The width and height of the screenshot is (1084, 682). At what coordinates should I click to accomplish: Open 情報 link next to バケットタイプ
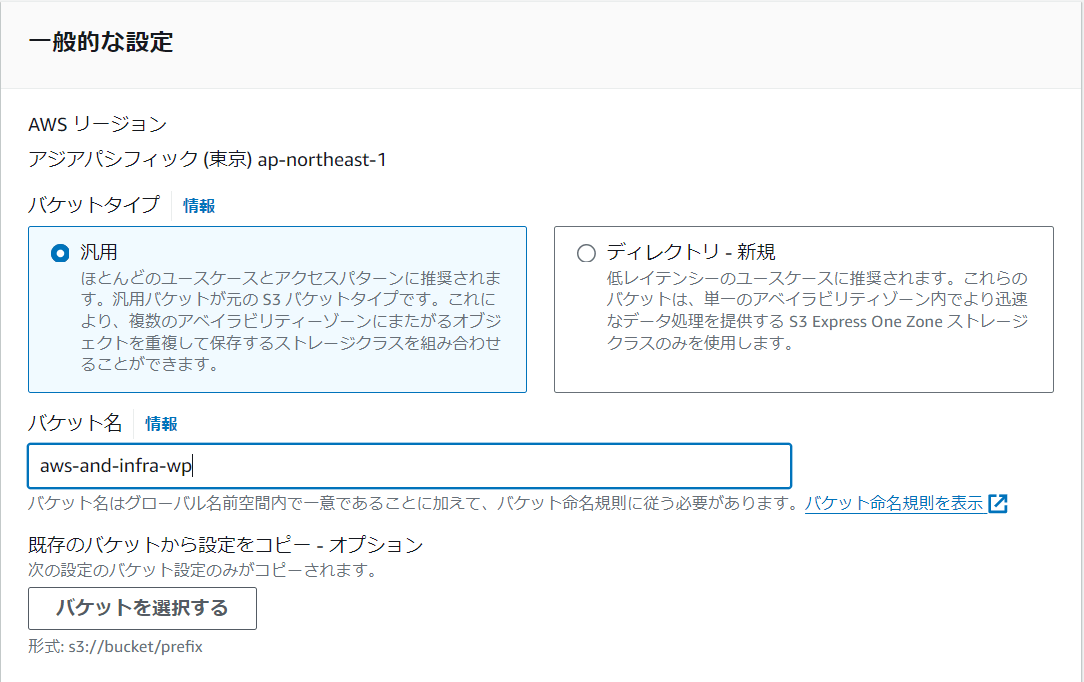tap(199, 206)
